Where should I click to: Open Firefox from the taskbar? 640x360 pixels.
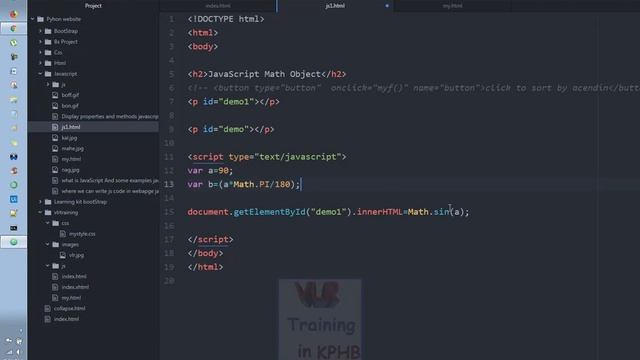coord(13,14)
